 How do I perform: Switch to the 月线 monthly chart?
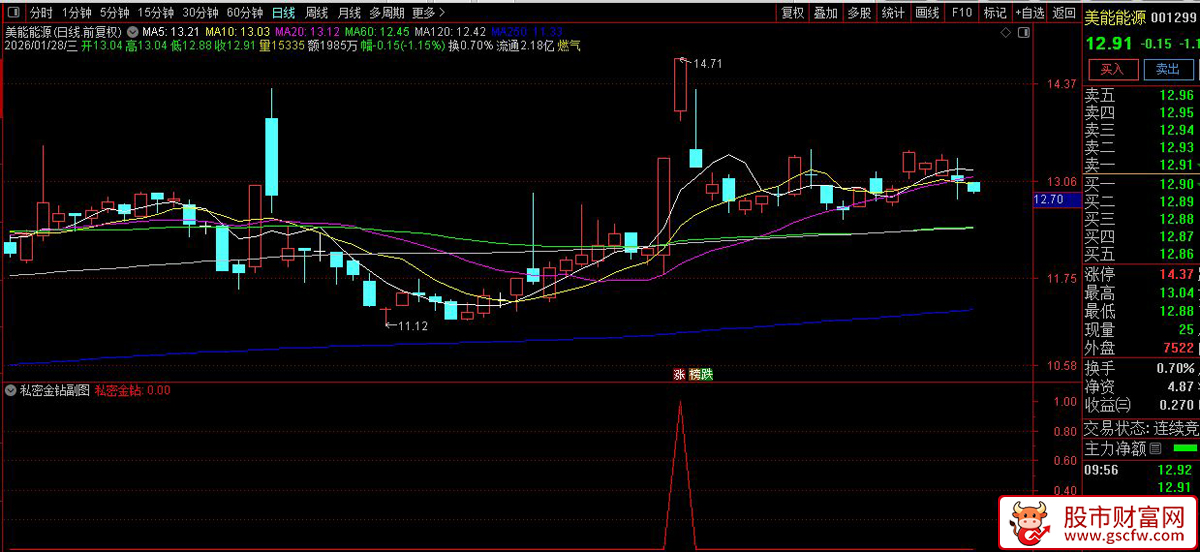click(349, 13)
